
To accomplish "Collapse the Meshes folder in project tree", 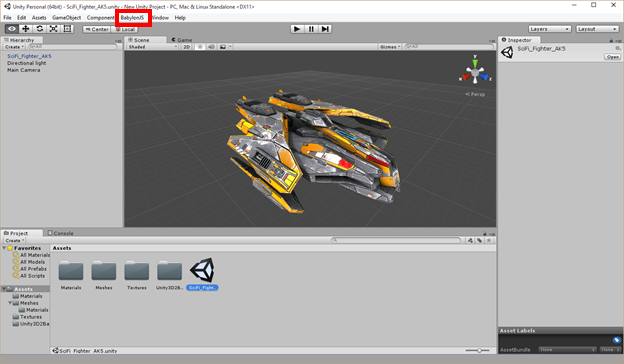I will [10, 303].
